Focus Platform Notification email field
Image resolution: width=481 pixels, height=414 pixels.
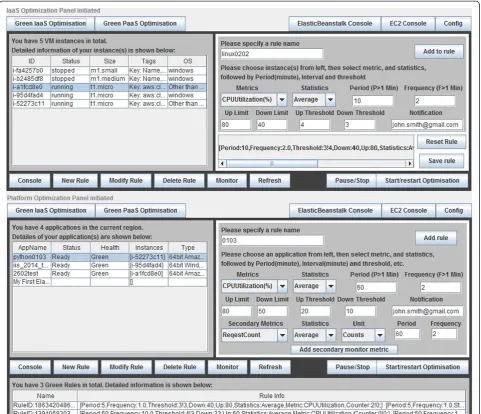coord(427,311)
